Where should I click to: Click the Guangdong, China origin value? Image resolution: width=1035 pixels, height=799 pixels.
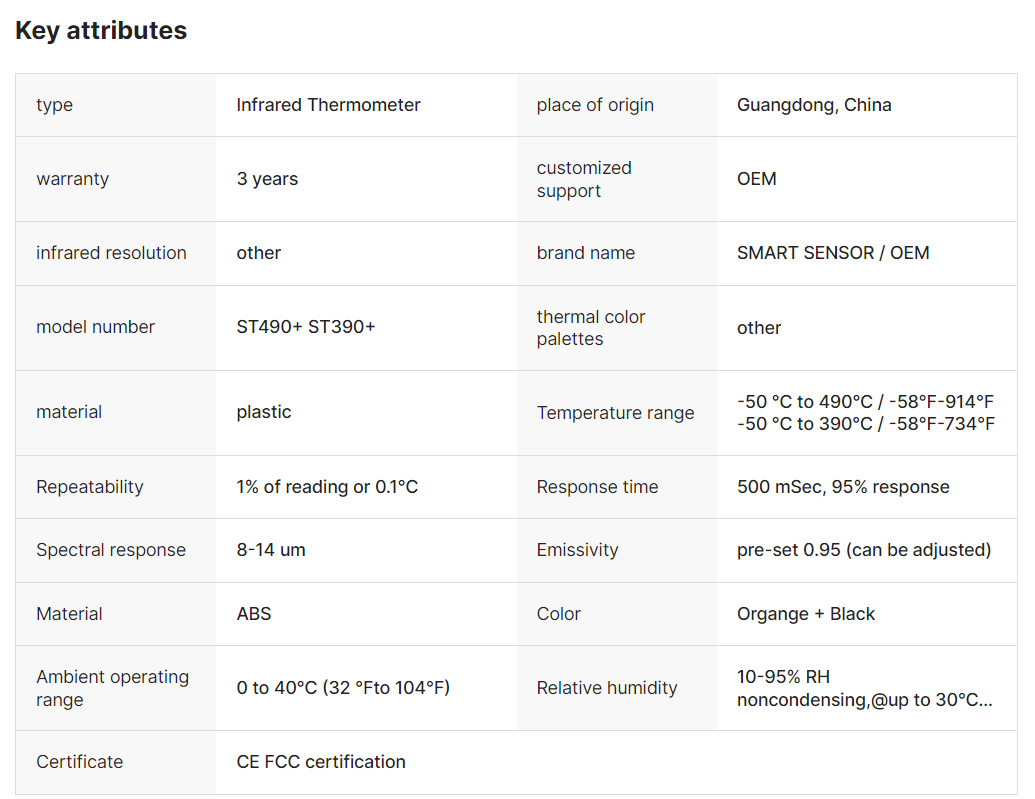(814, 105)
